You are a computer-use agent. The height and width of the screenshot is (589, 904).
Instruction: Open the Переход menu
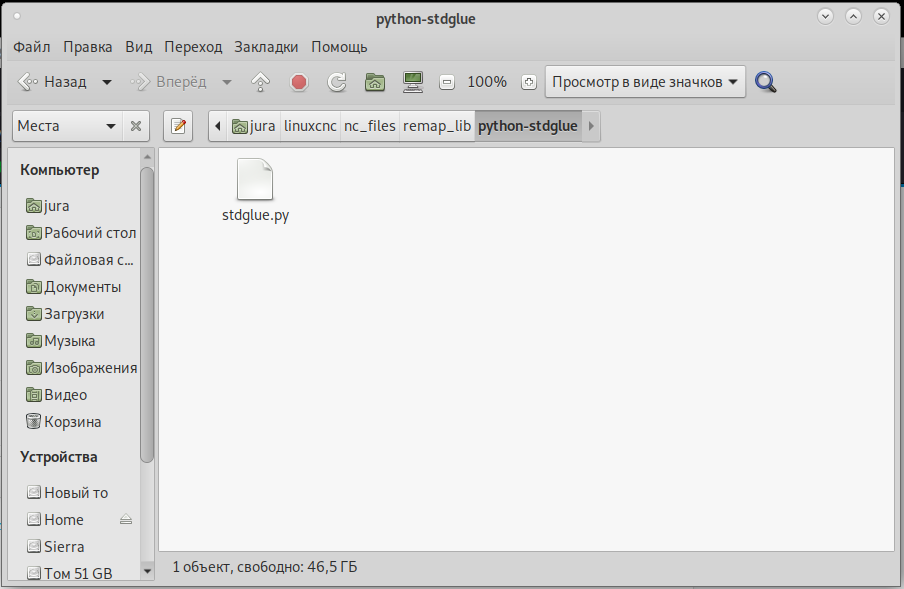click(x=193, y=47)
